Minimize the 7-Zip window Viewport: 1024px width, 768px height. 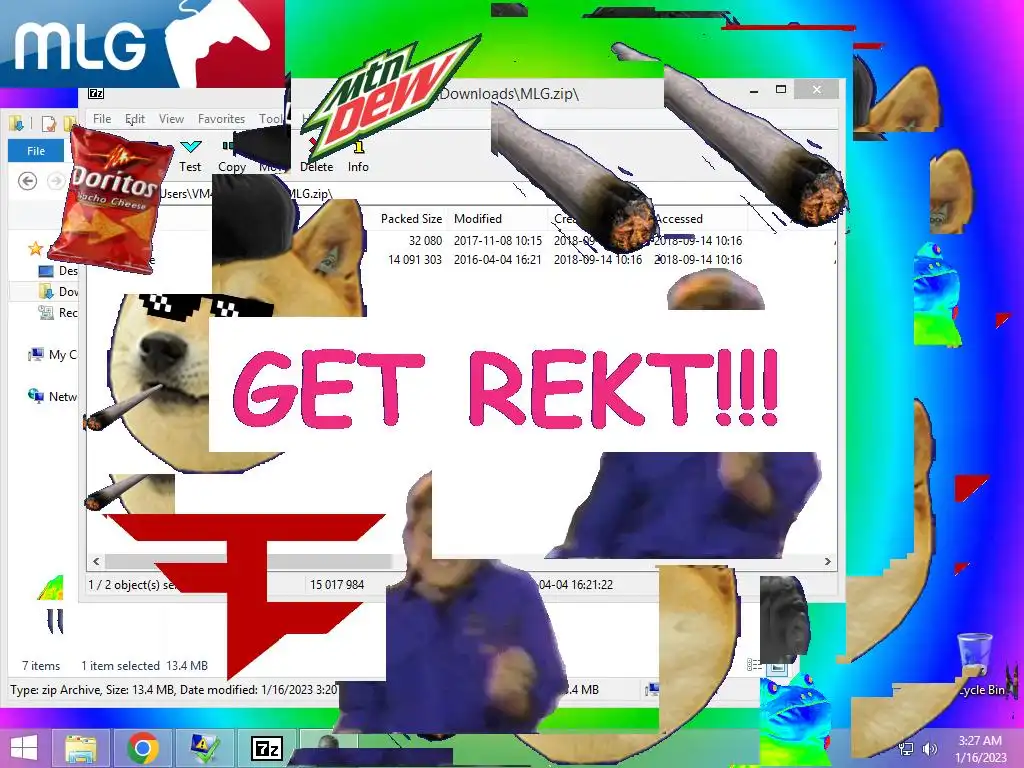point(754,91)
